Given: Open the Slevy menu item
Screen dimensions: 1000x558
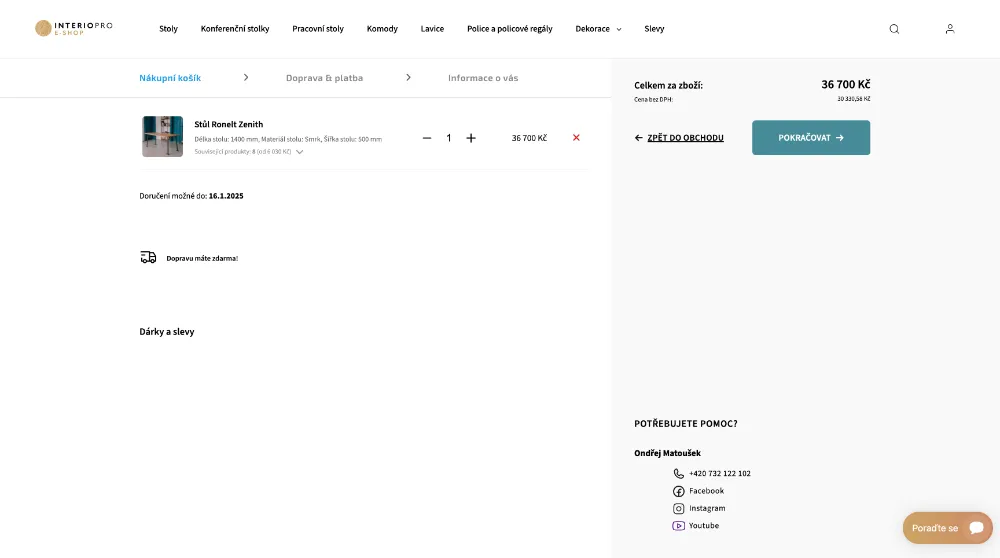Looking at the screenshot, I should [x=654, y=29].
